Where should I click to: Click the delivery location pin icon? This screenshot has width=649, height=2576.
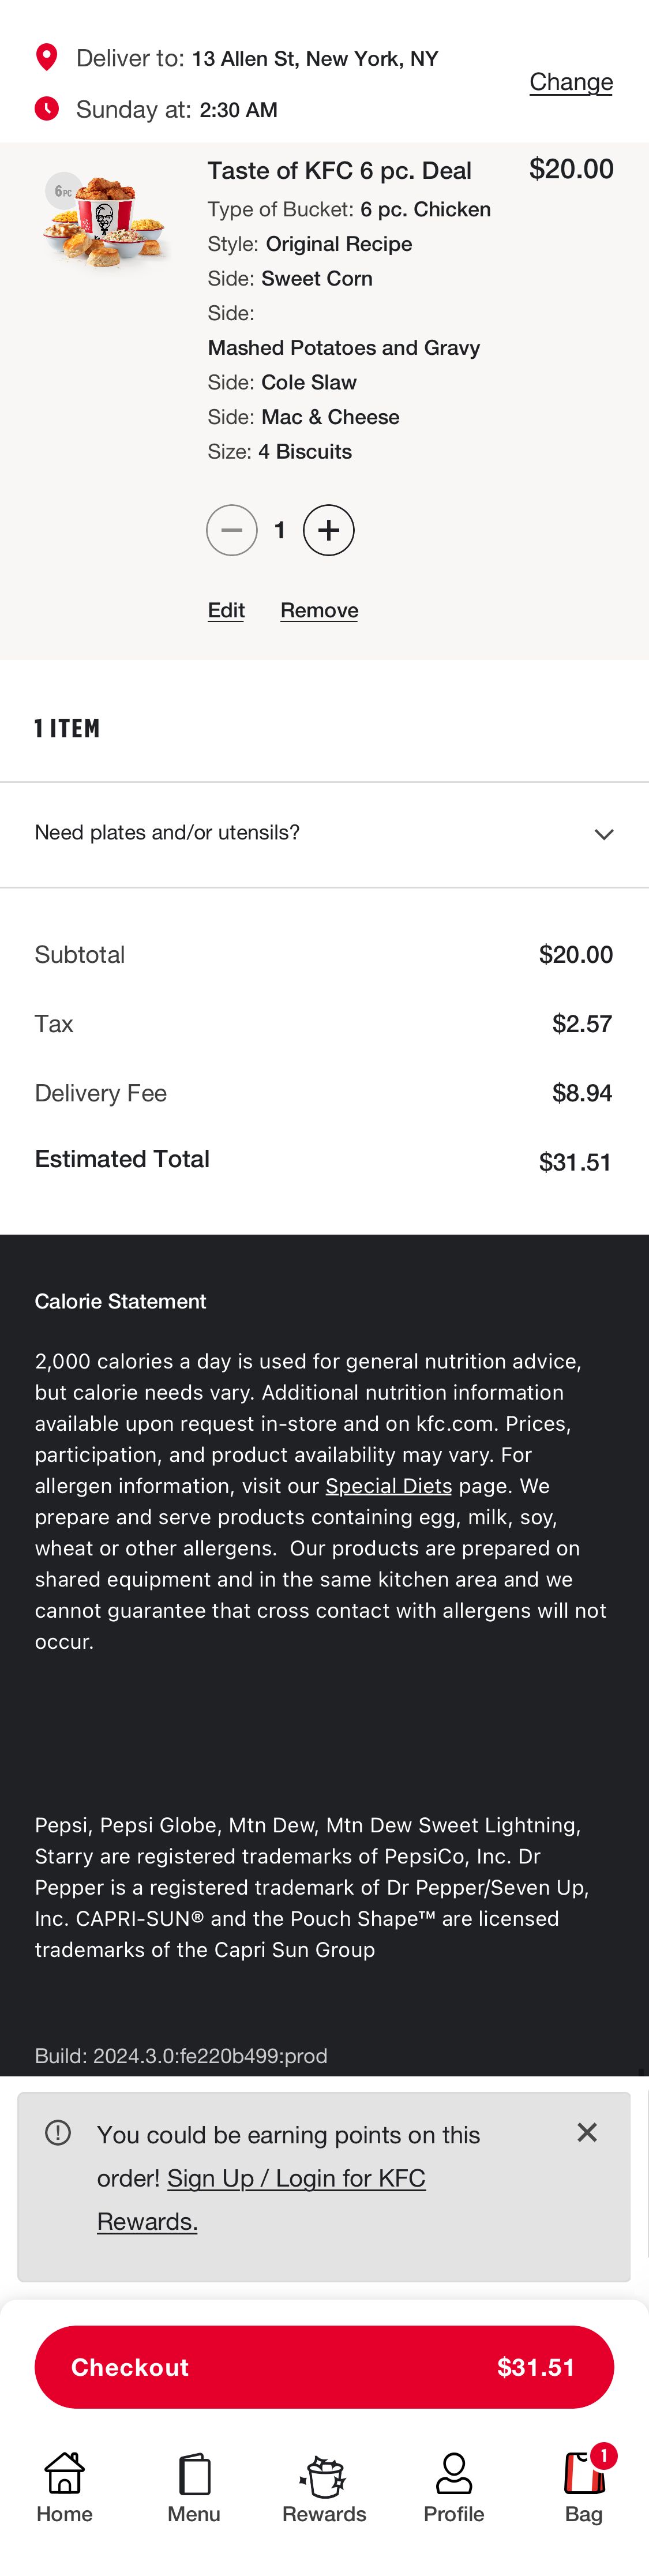coord(46,57)
